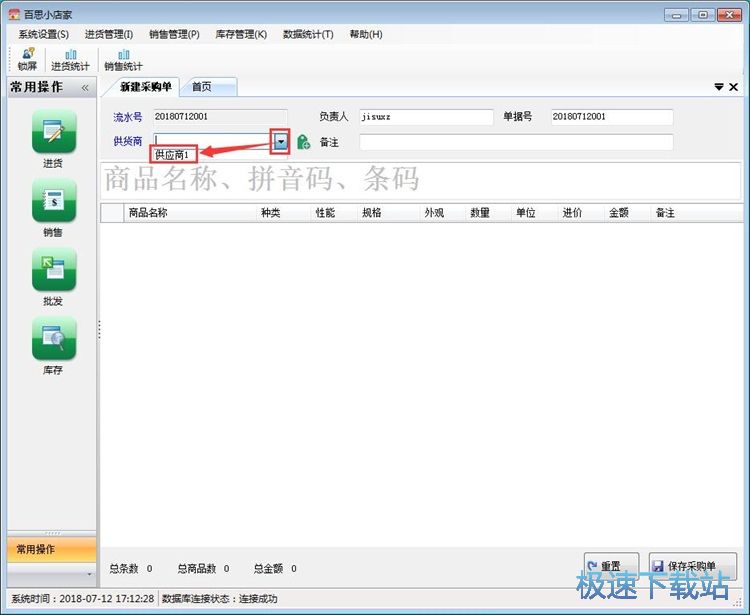Click the 数量 column header
750x615 pixels.
pos(488,213)
